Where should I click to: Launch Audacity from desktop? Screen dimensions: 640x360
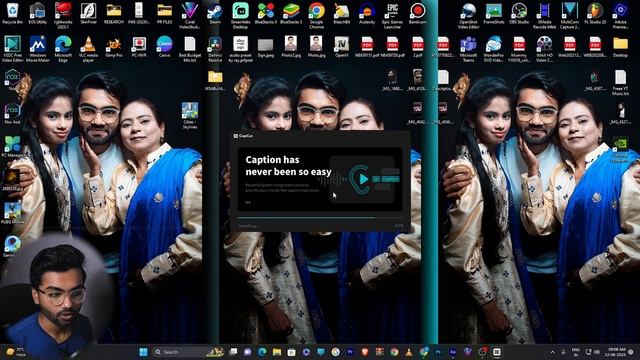click(367, 13)
